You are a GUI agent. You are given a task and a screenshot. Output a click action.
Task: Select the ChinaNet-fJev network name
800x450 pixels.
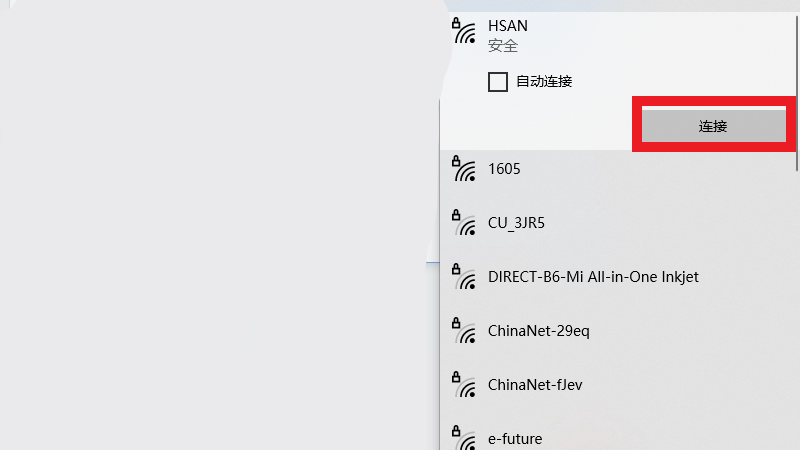(x=537, y=385)
